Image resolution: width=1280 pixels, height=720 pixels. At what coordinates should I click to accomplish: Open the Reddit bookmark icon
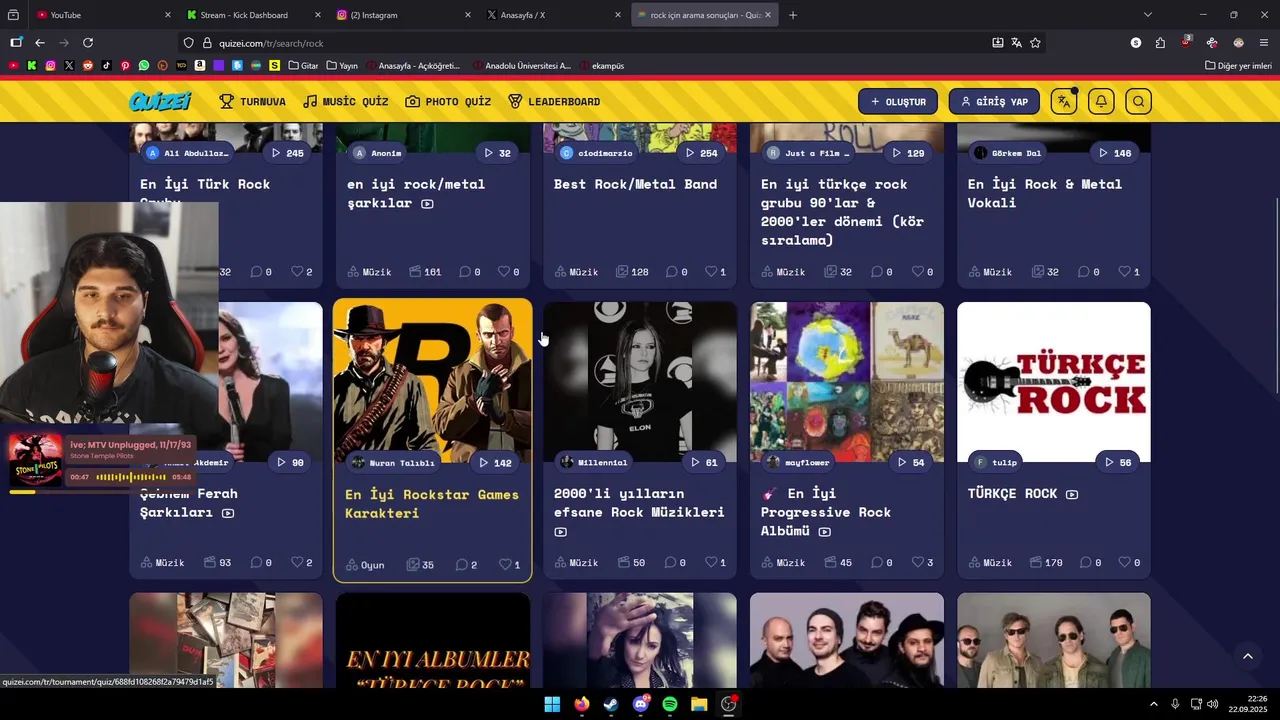88,66
